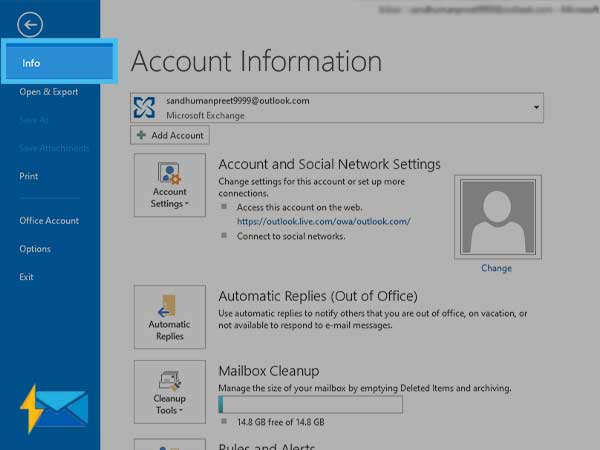The width and height of the screenshot is (600, 450).
Task: Click the 14.8 GB free of 14.8 GB text
Action: 281,422
